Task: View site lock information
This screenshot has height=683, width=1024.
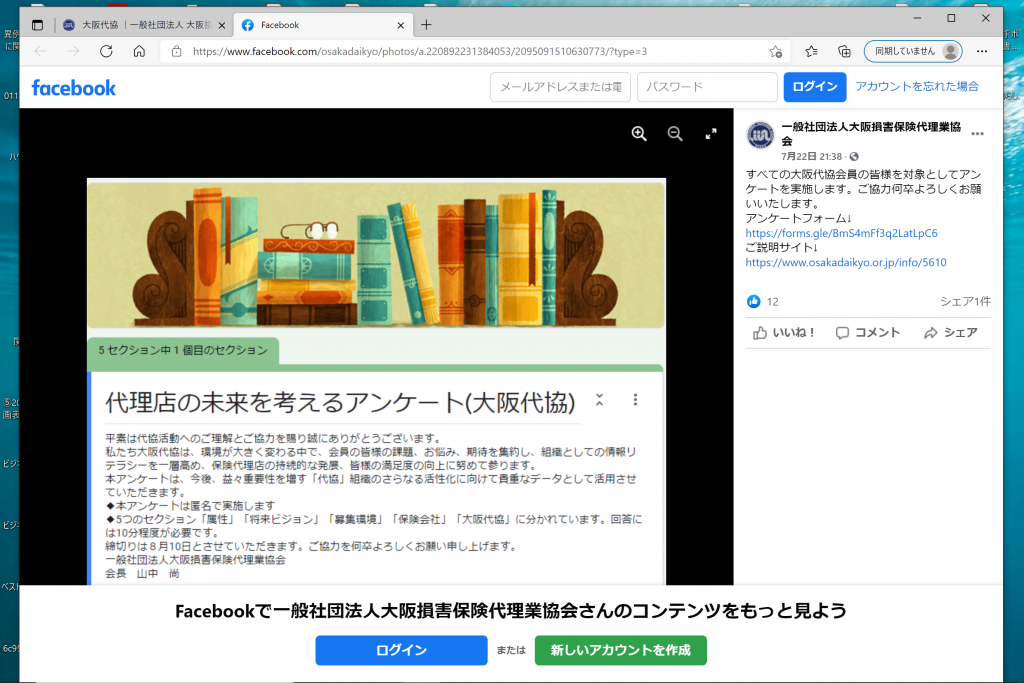Action: (x=176, y=51)
